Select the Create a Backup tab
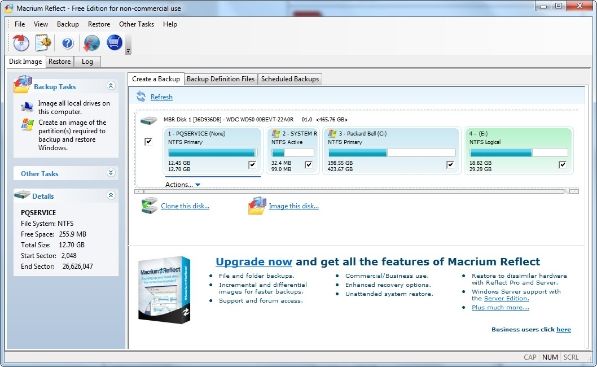 (x=156, y=78)
